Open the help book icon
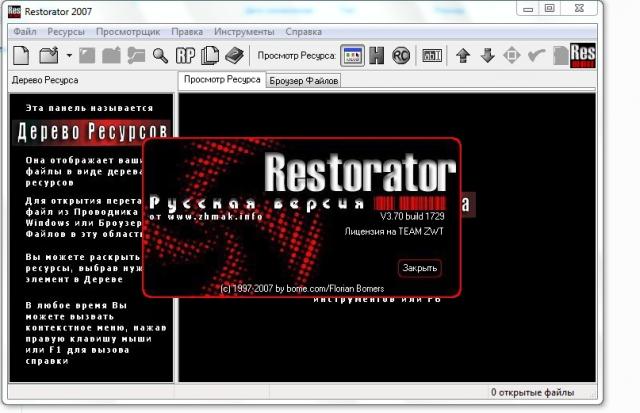This screenshot has width=640, height=413. pyautogui.click(x=234, y=56)
